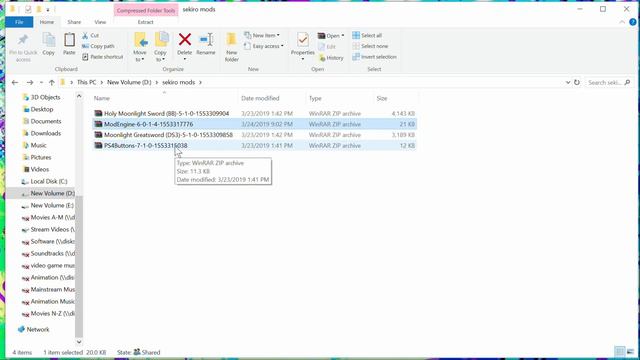Sort by the Type column header
Viewport: 640px width, 360px height.
click(340, 98)
